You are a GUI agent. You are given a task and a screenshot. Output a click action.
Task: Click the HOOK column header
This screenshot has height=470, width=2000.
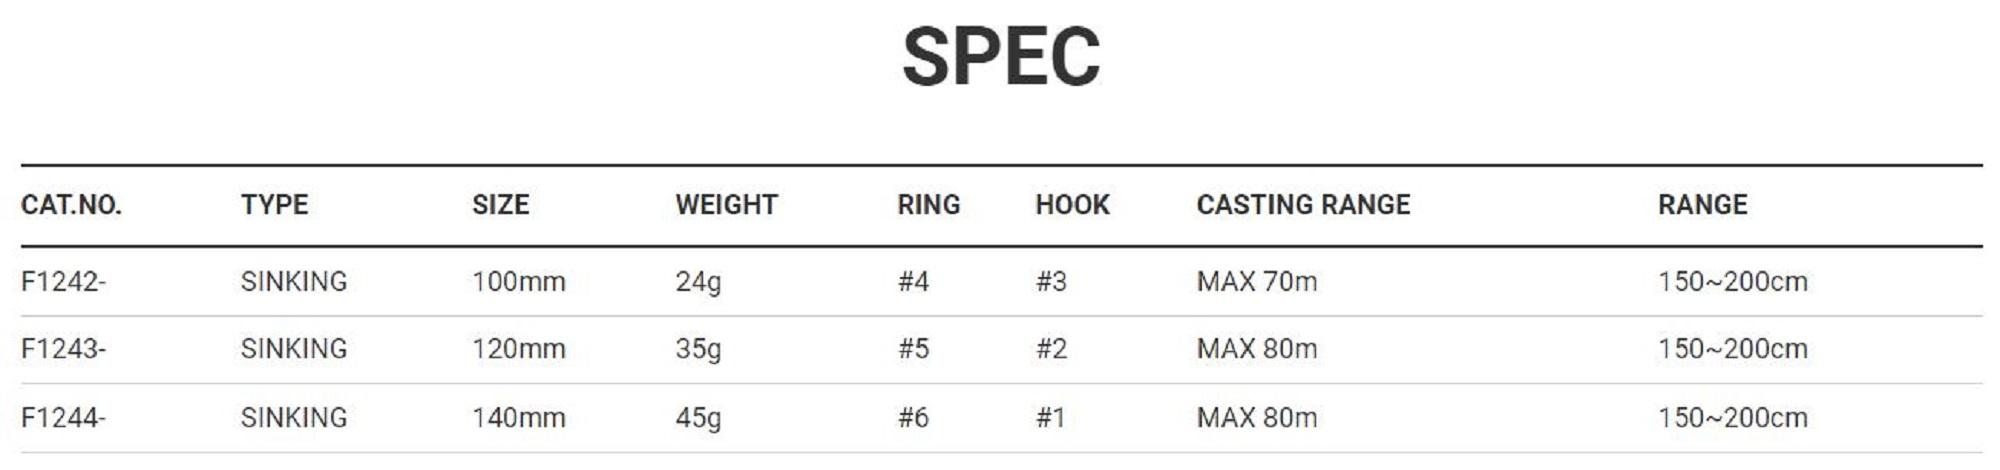tap(1072, 205)
